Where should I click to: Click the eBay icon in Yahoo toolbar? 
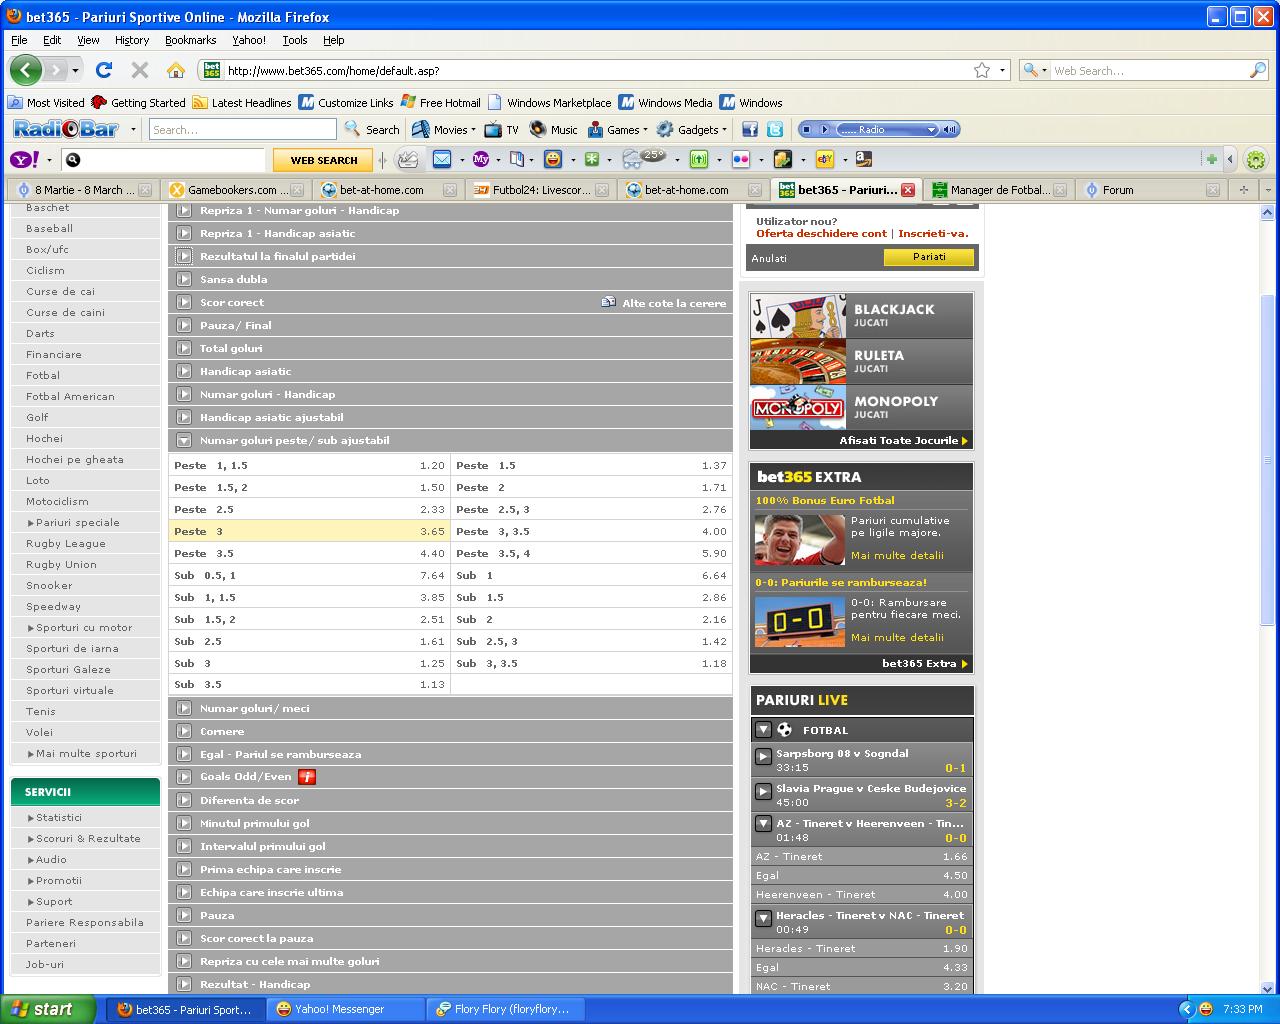pyautogui.click(x=825, y=159)
